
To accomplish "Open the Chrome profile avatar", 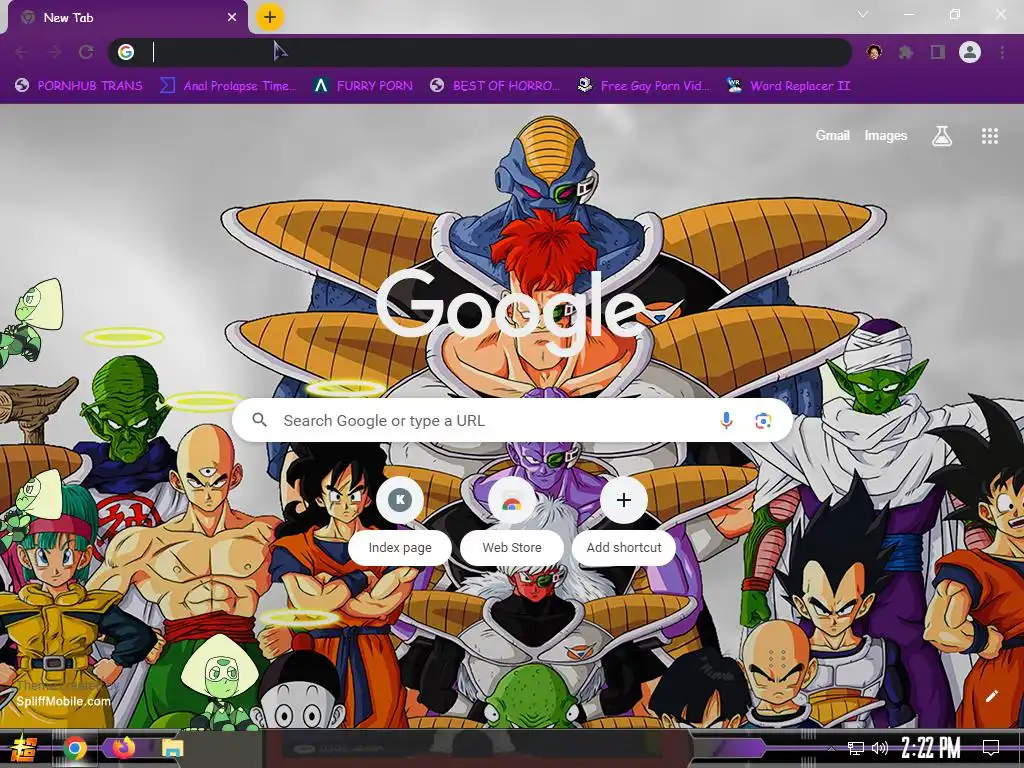I will coord(970,52).
